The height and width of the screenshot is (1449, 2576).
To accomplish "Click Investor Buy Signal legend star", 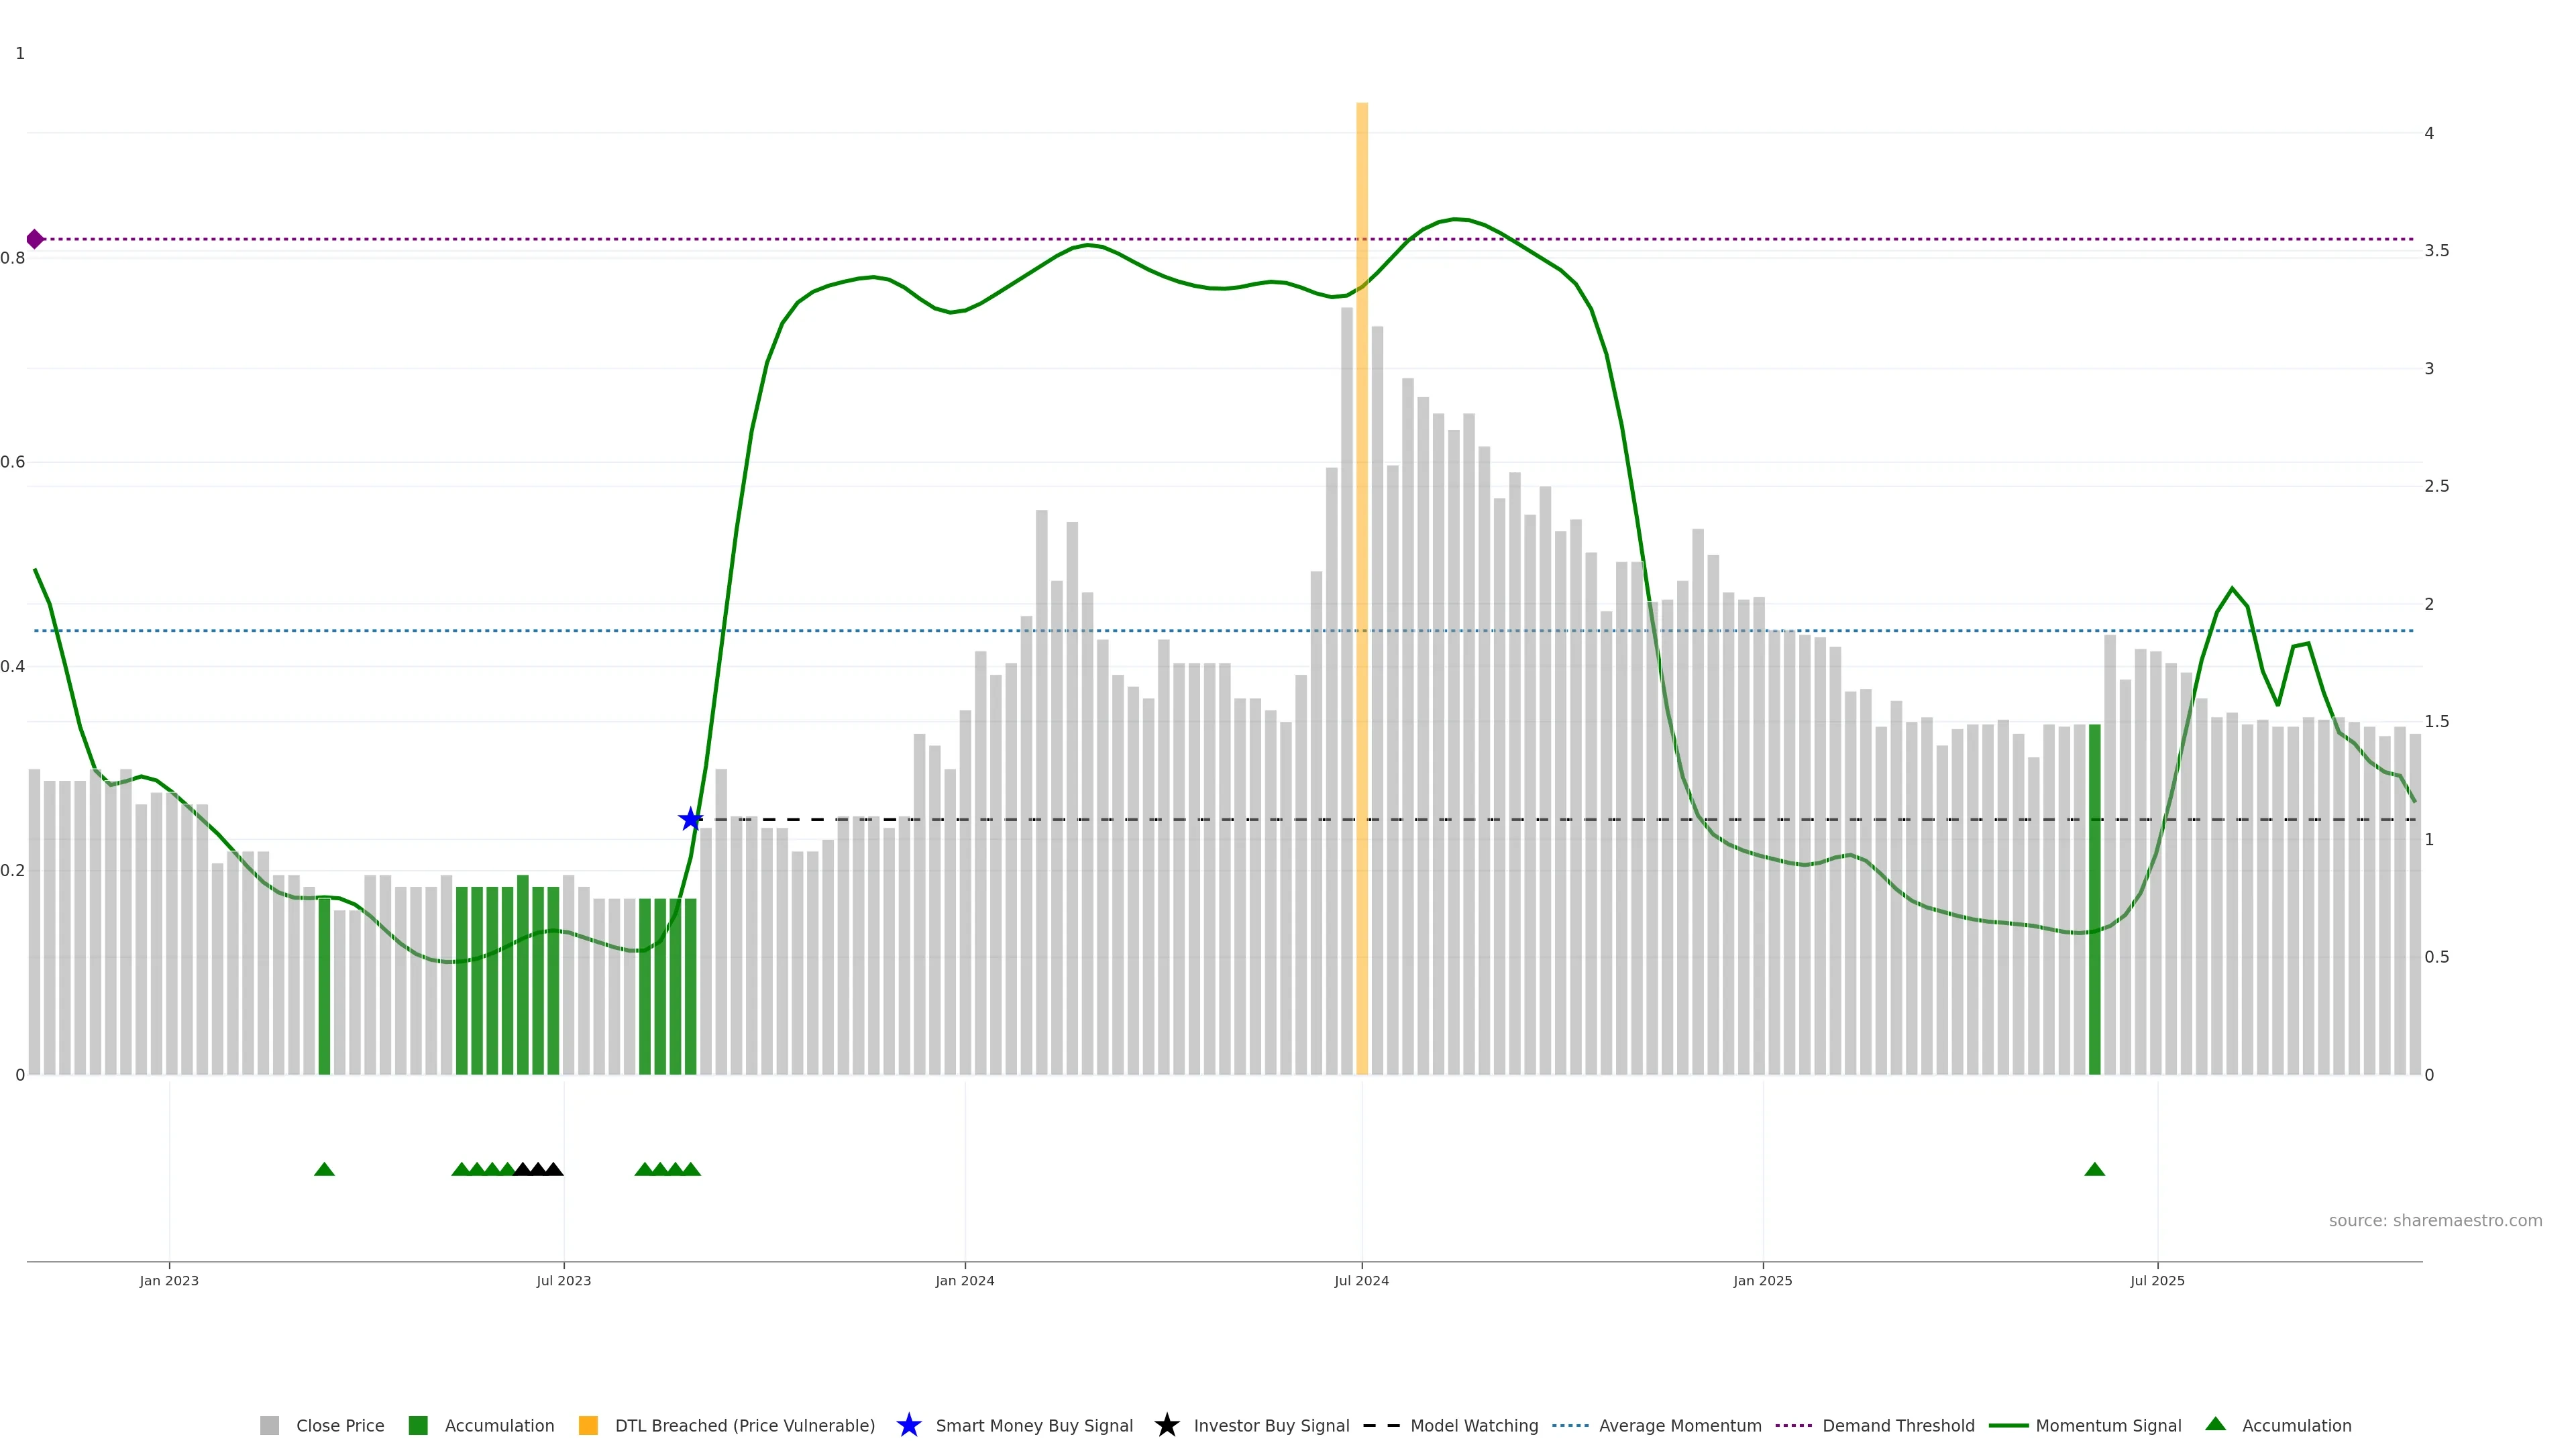I will (1166, 1425).
